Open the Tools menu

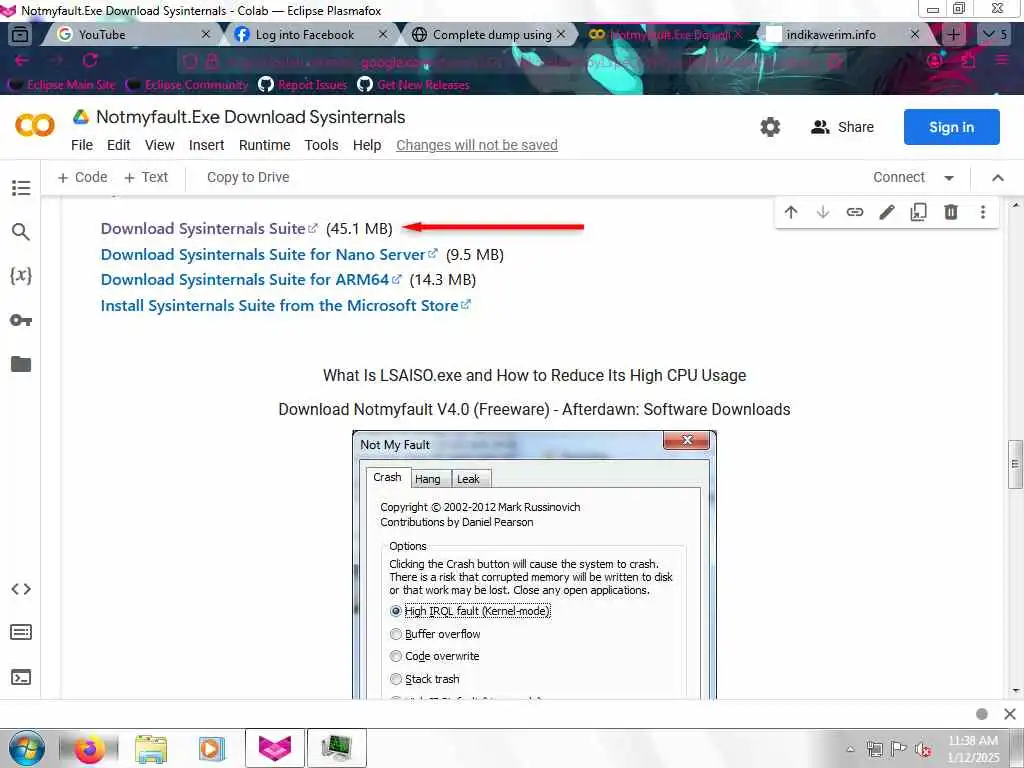point(321,145)
